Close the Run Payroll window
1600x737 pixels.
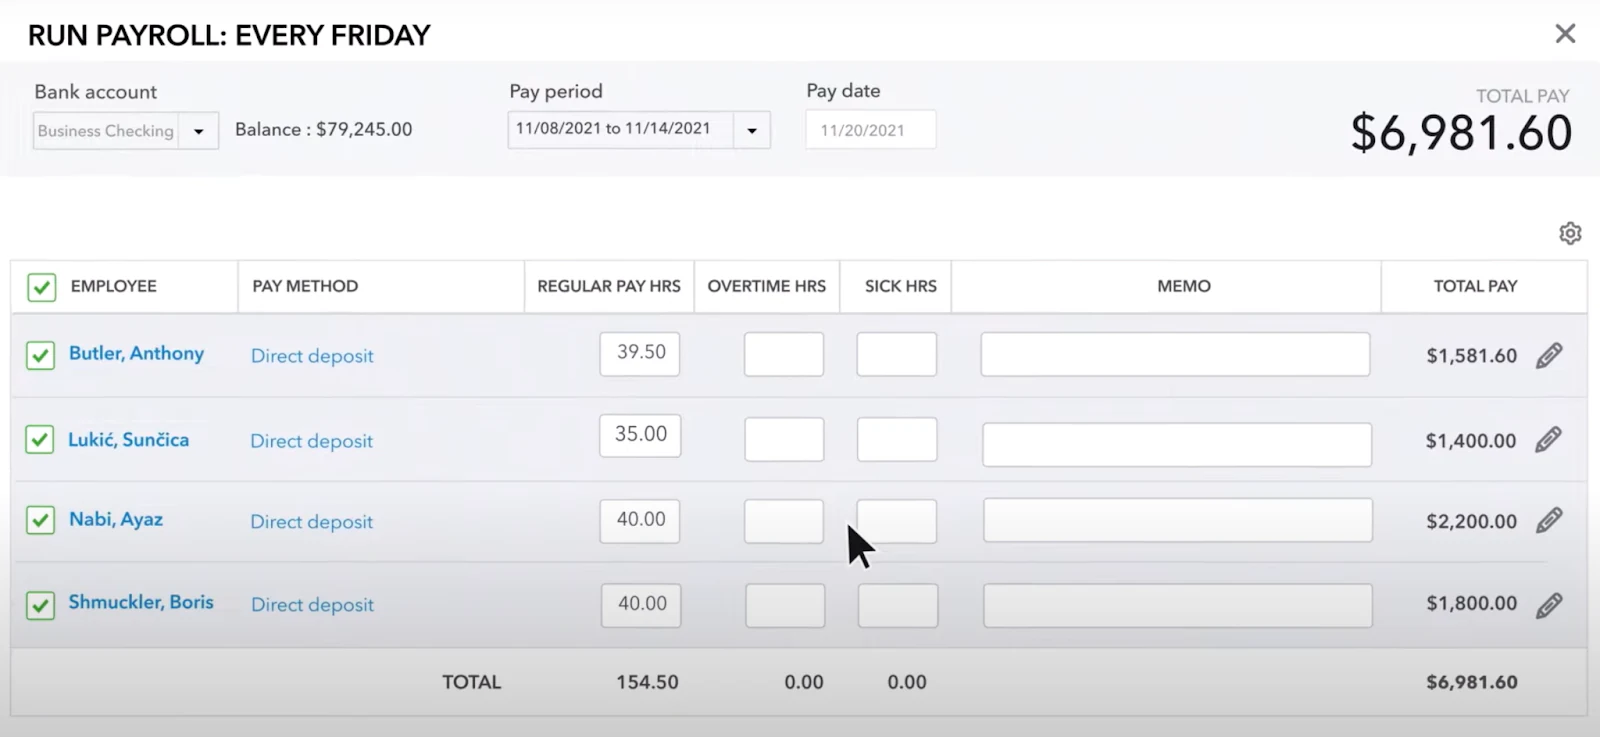1565,34
